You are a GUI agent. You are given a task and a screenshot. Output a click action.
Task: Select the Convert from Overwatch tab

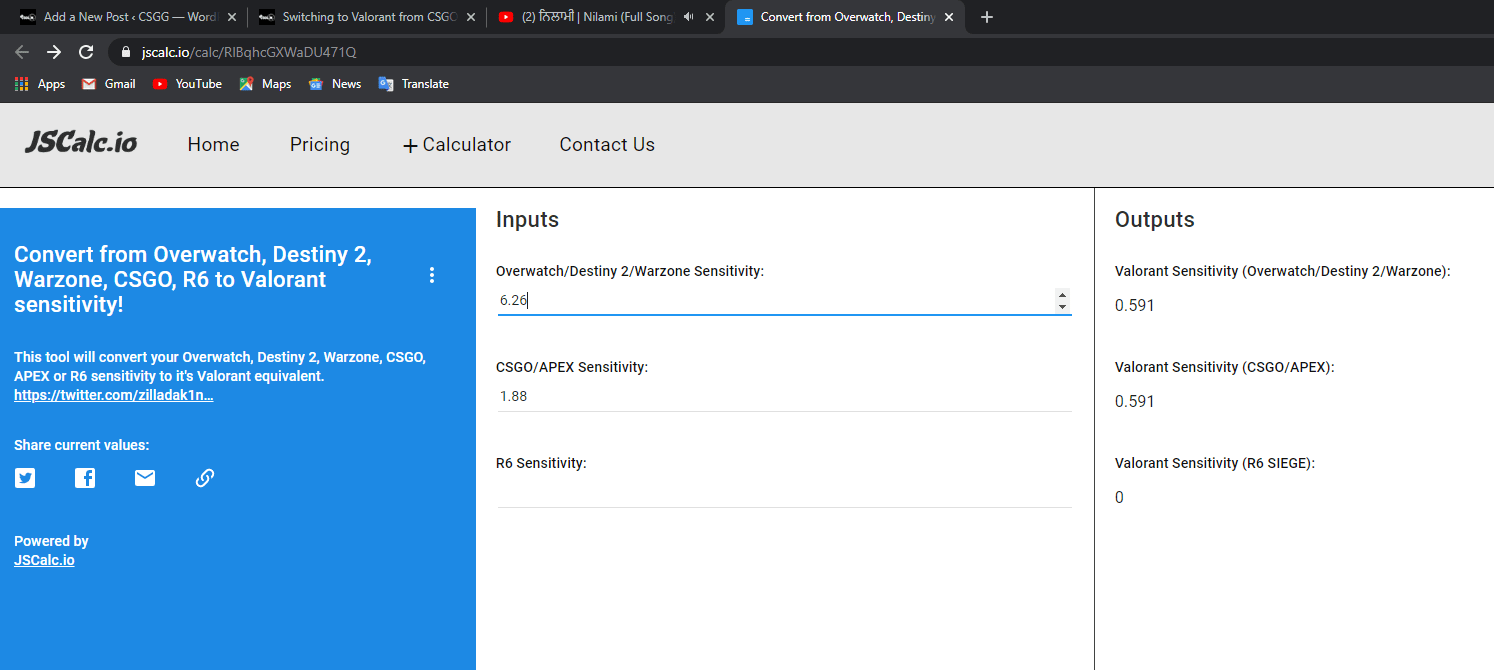[x=844, y=17]
